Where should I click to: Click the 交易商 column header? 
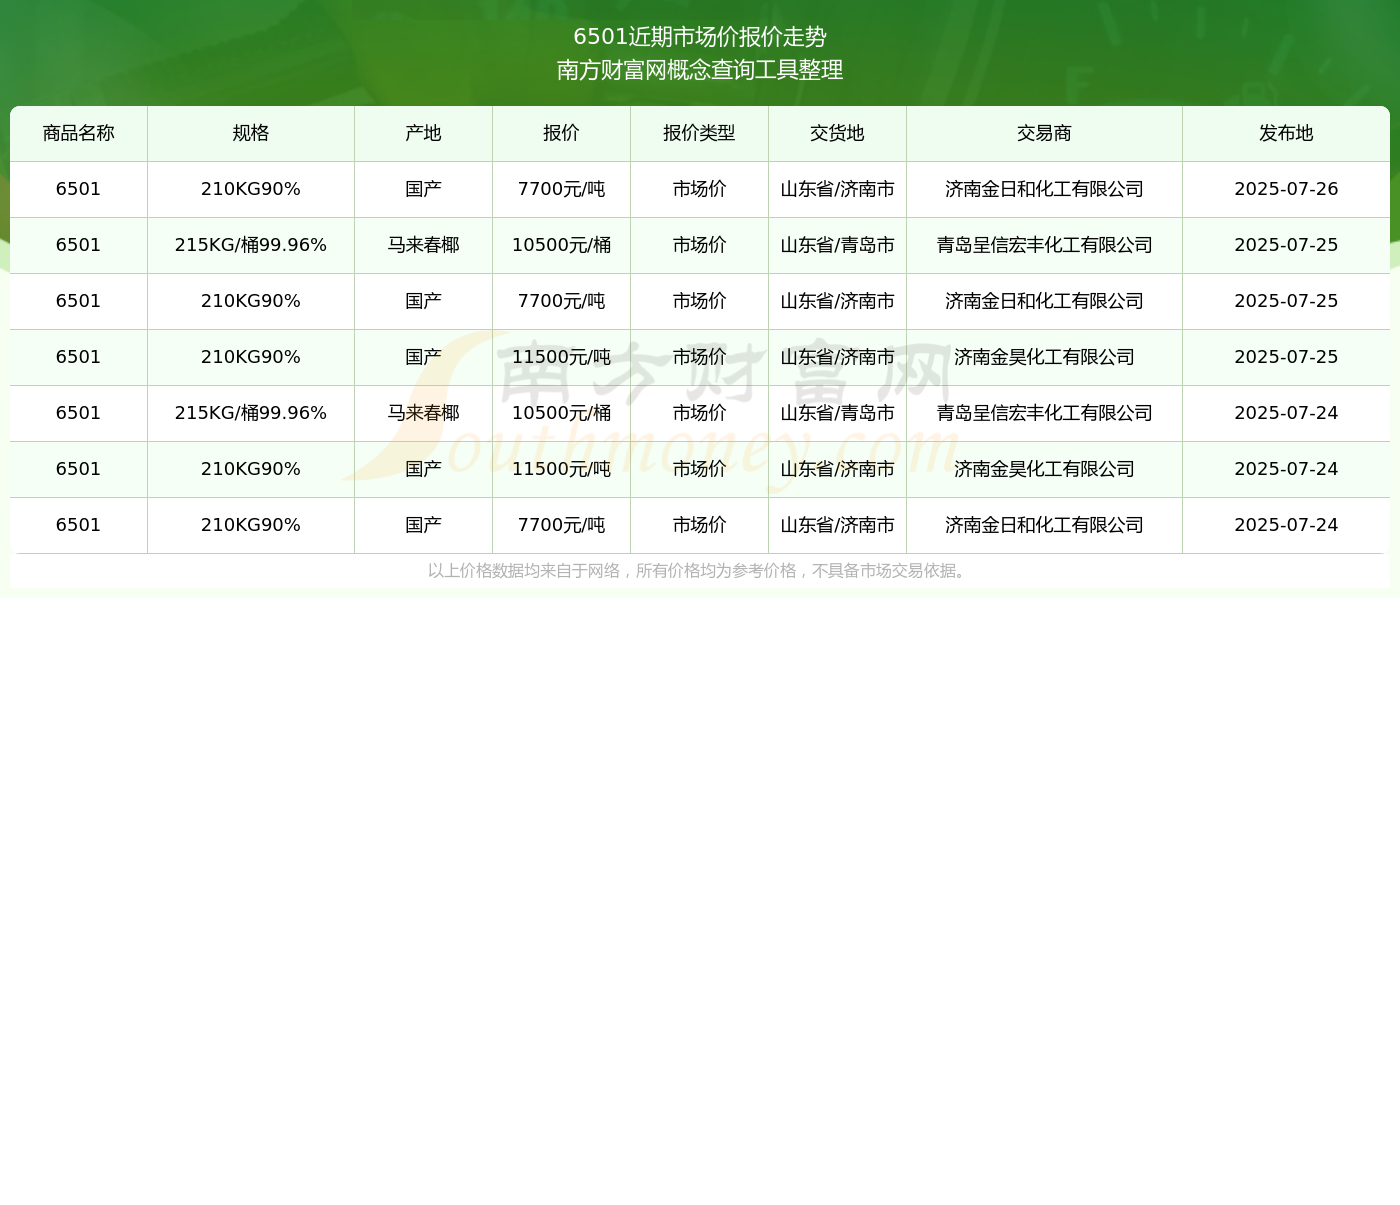tap(1045, 133)
